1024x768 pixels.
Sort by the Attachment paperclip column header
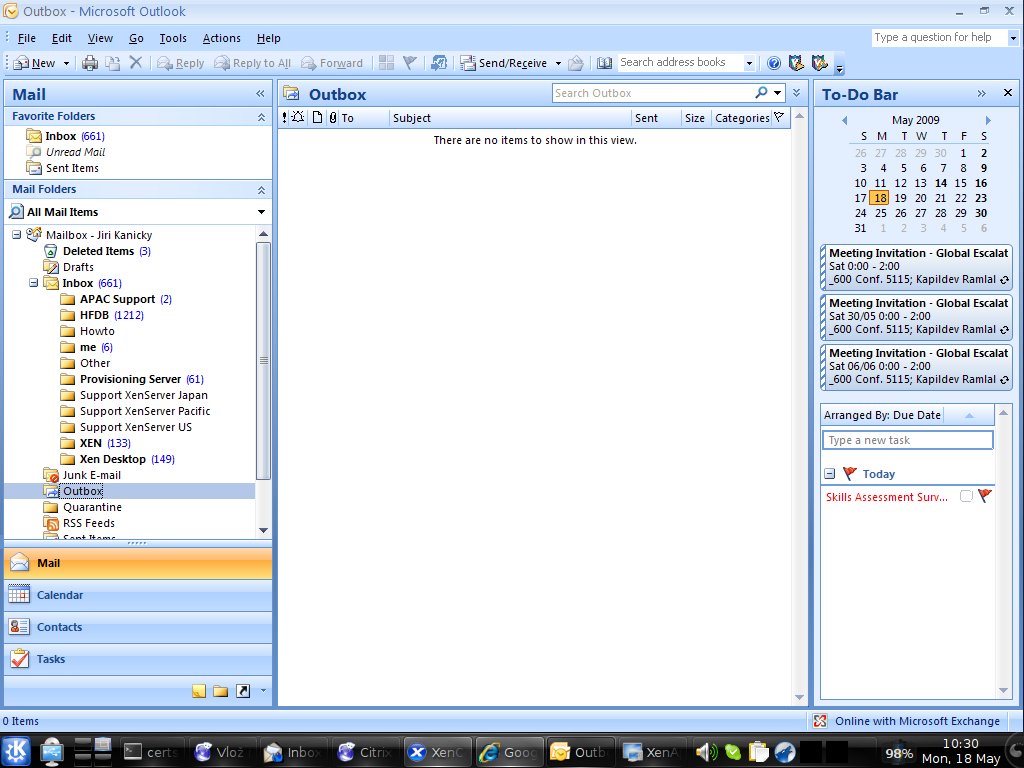coord(333,118)
